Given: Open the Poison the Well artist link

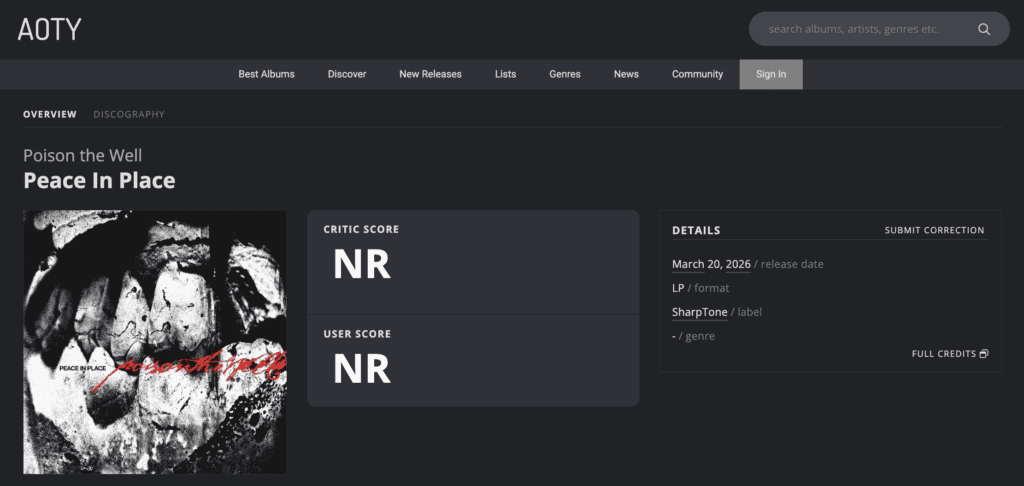Looking at the screenshot, I should tap(83, 156).
